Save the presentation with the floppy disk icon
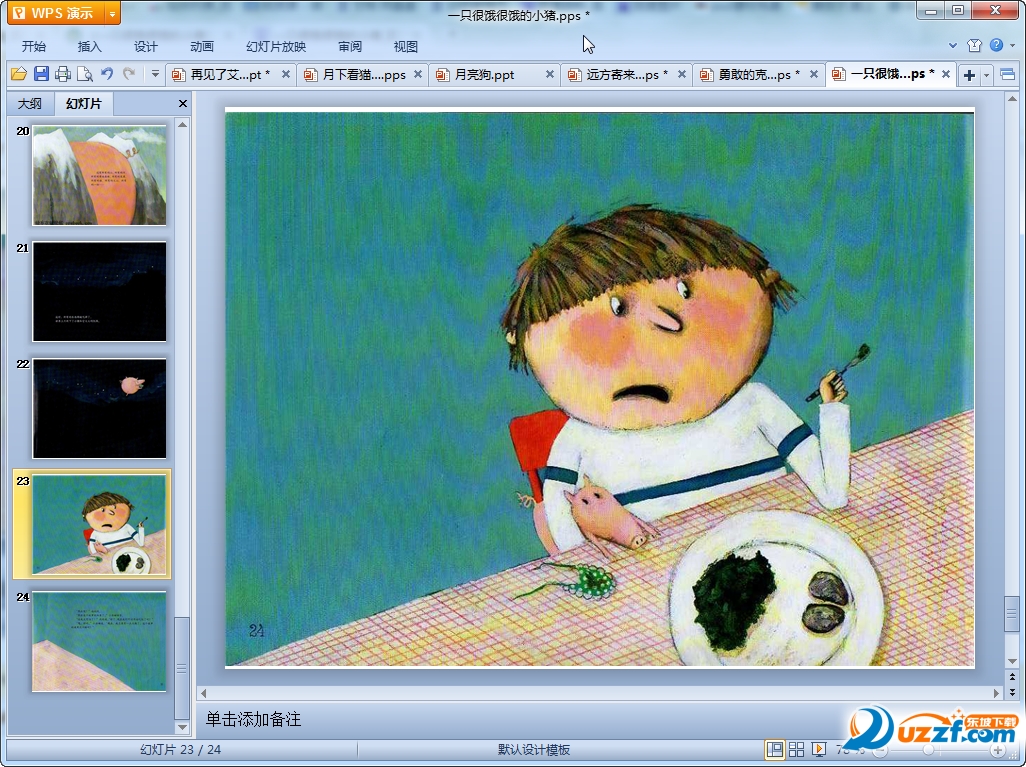1026x767 pixels. tap(41, 74)
